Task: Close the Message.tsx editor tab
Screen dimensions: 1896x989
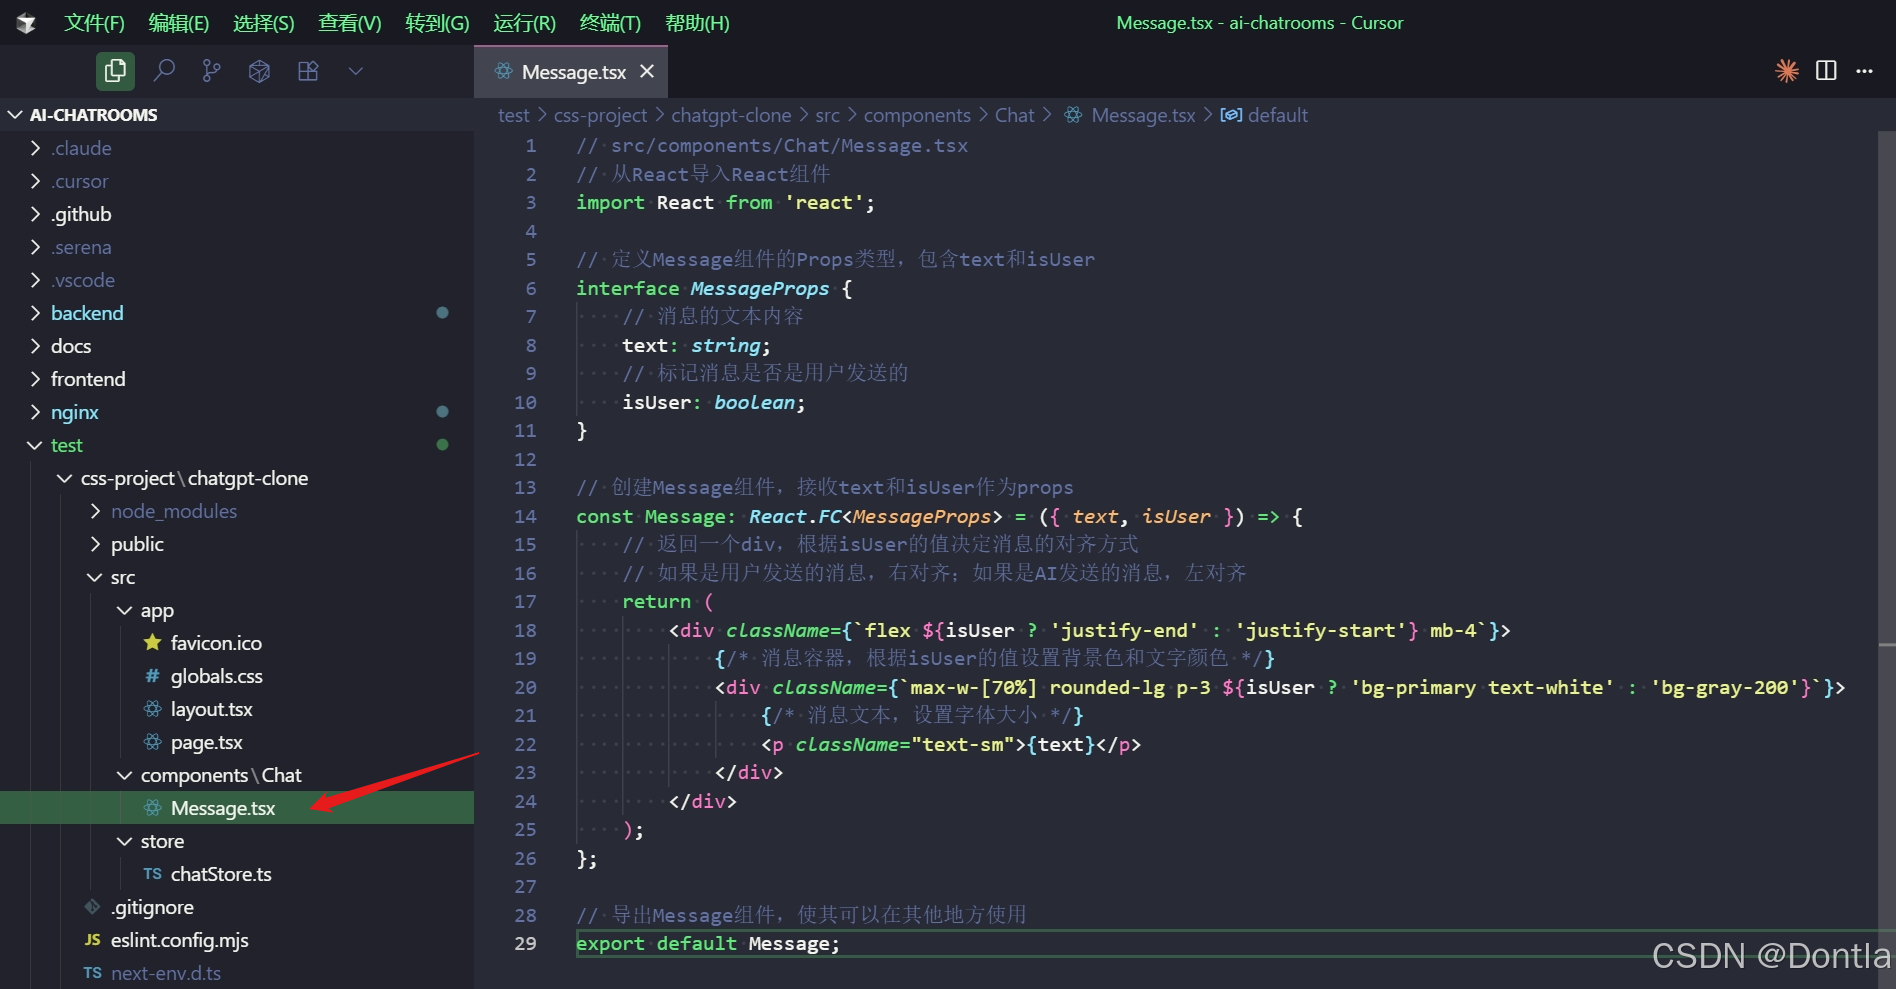Action: [x=647, y=72]
